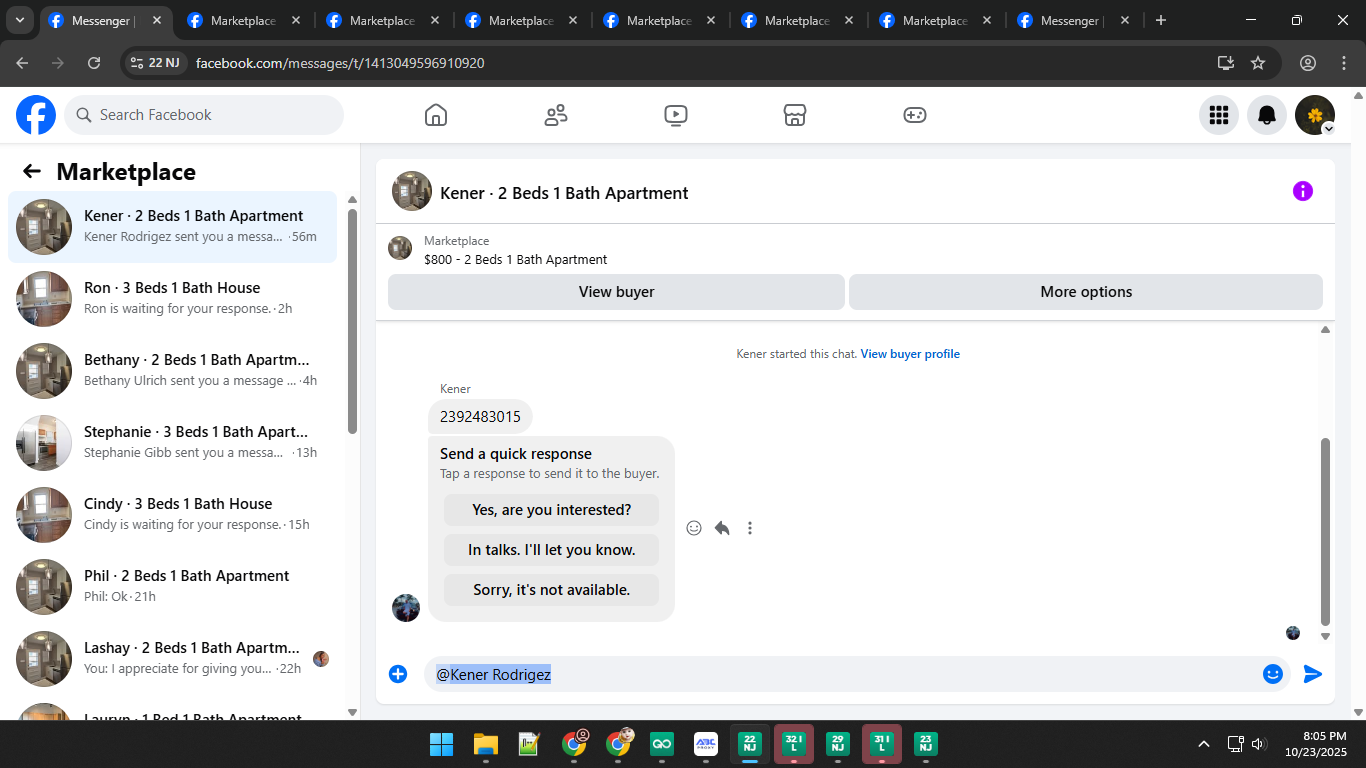The image size is (1366, 768).
Task: Click the conversation list scrollbar
Action: (x=352, y=320)
